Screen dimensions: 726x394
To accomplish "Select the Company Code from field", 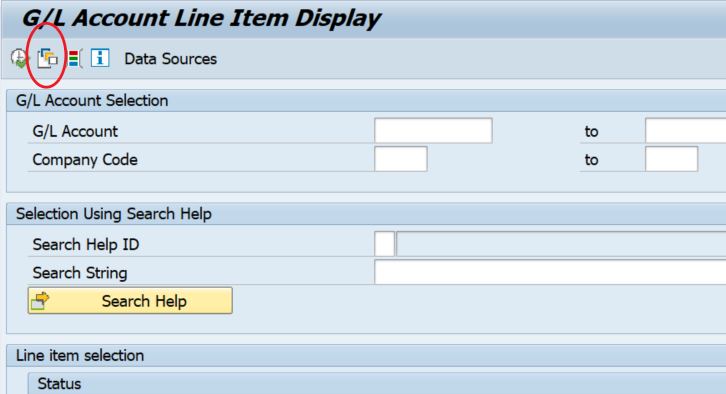I will pyautogui.click(x=401, y=159).
